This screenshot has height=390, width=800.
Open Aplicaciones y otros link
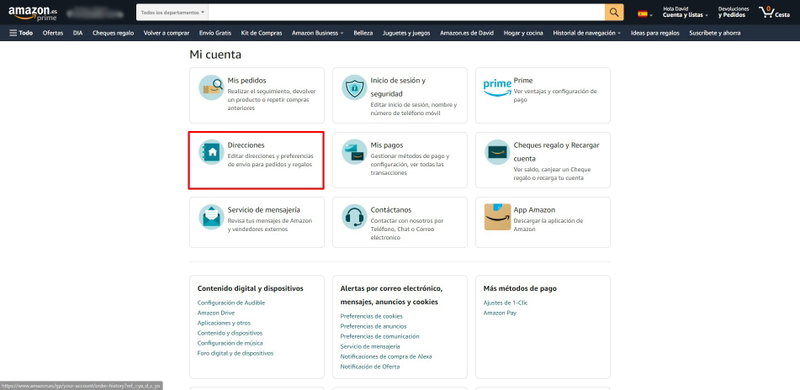click(x=223, y=323)
